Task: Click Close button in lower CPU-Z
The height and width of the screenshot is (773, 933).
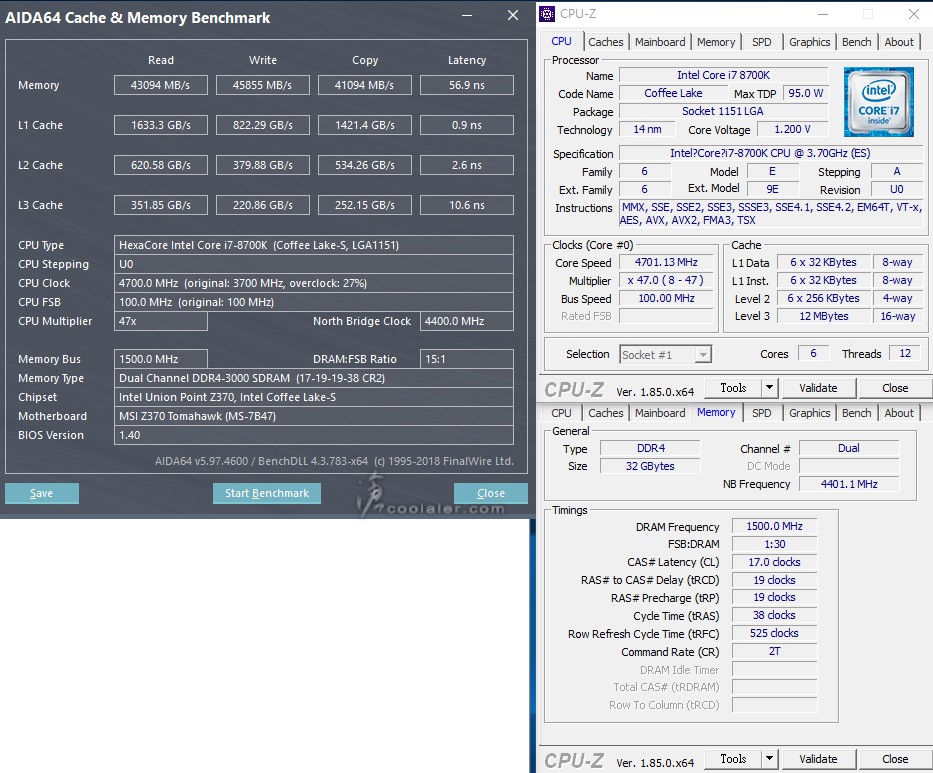Action: [895, 759]
